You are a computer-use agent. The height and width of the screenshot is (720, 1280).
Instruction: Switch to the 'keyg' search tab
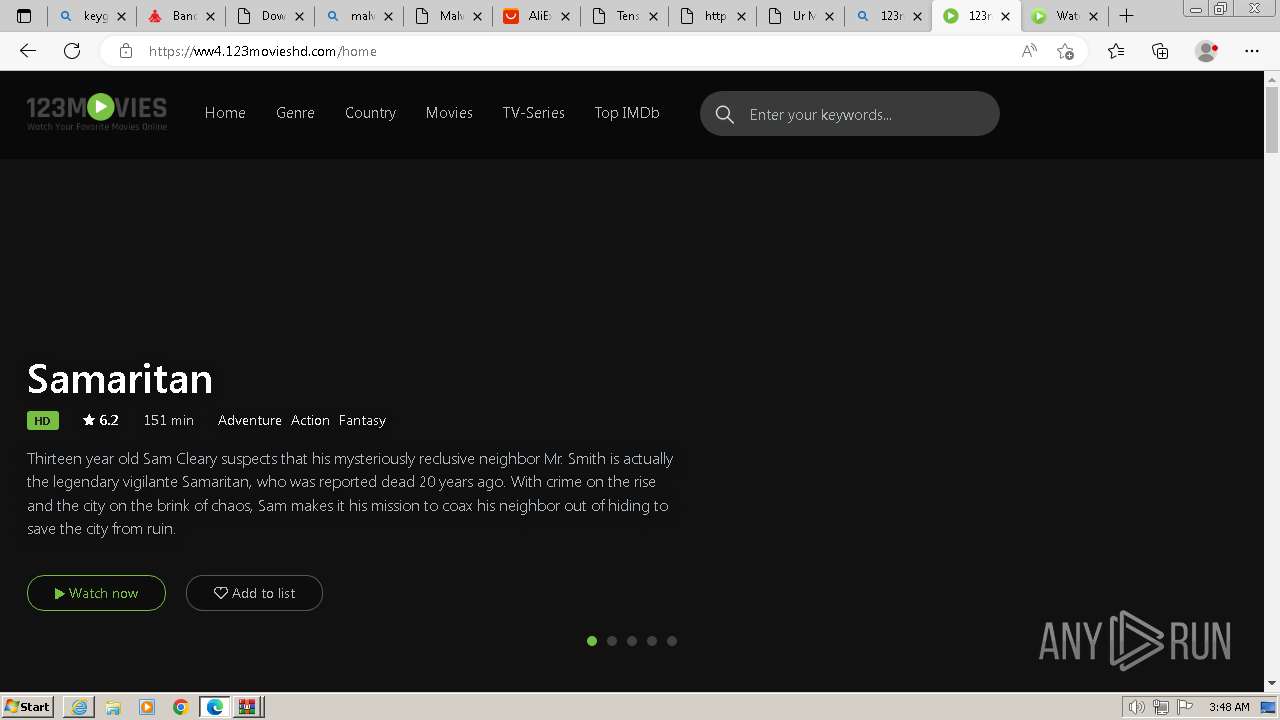pyautogui.click(x=84, y=16)
